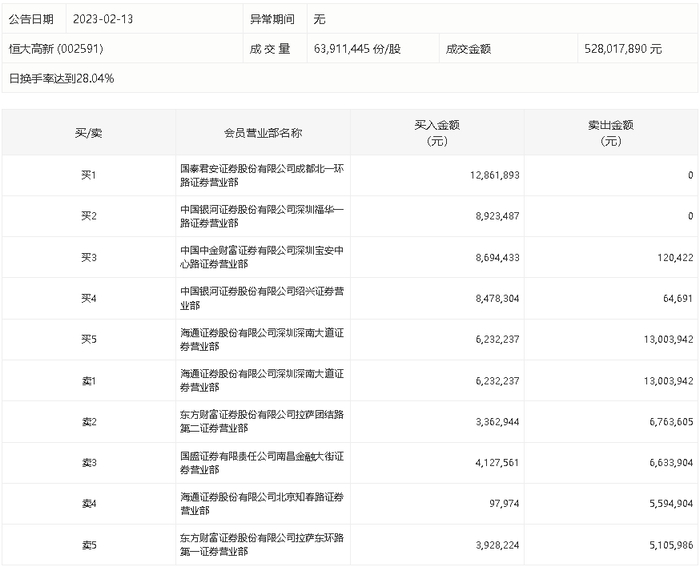Select the 买1 row label
This screenshot has width=700, height=567.
[88, 175]
